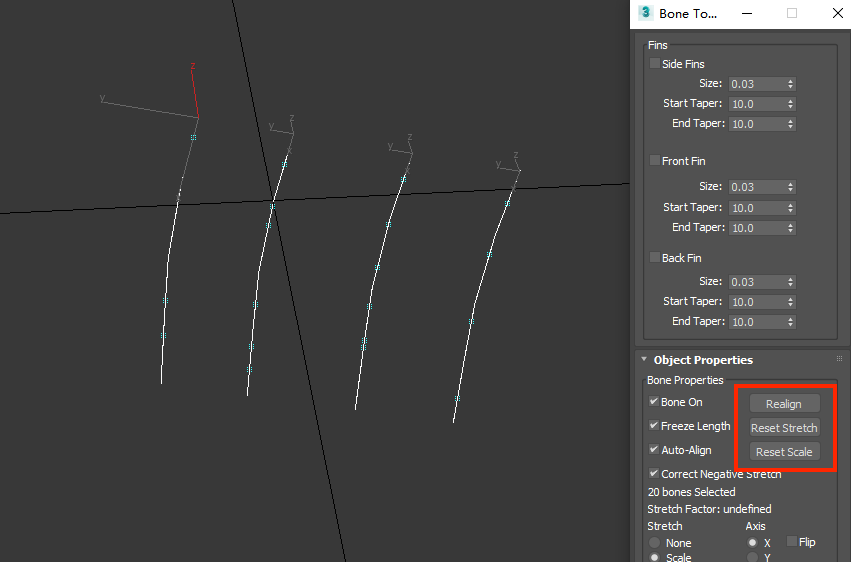Click the Side Fins Start Taper spinner

791,104
